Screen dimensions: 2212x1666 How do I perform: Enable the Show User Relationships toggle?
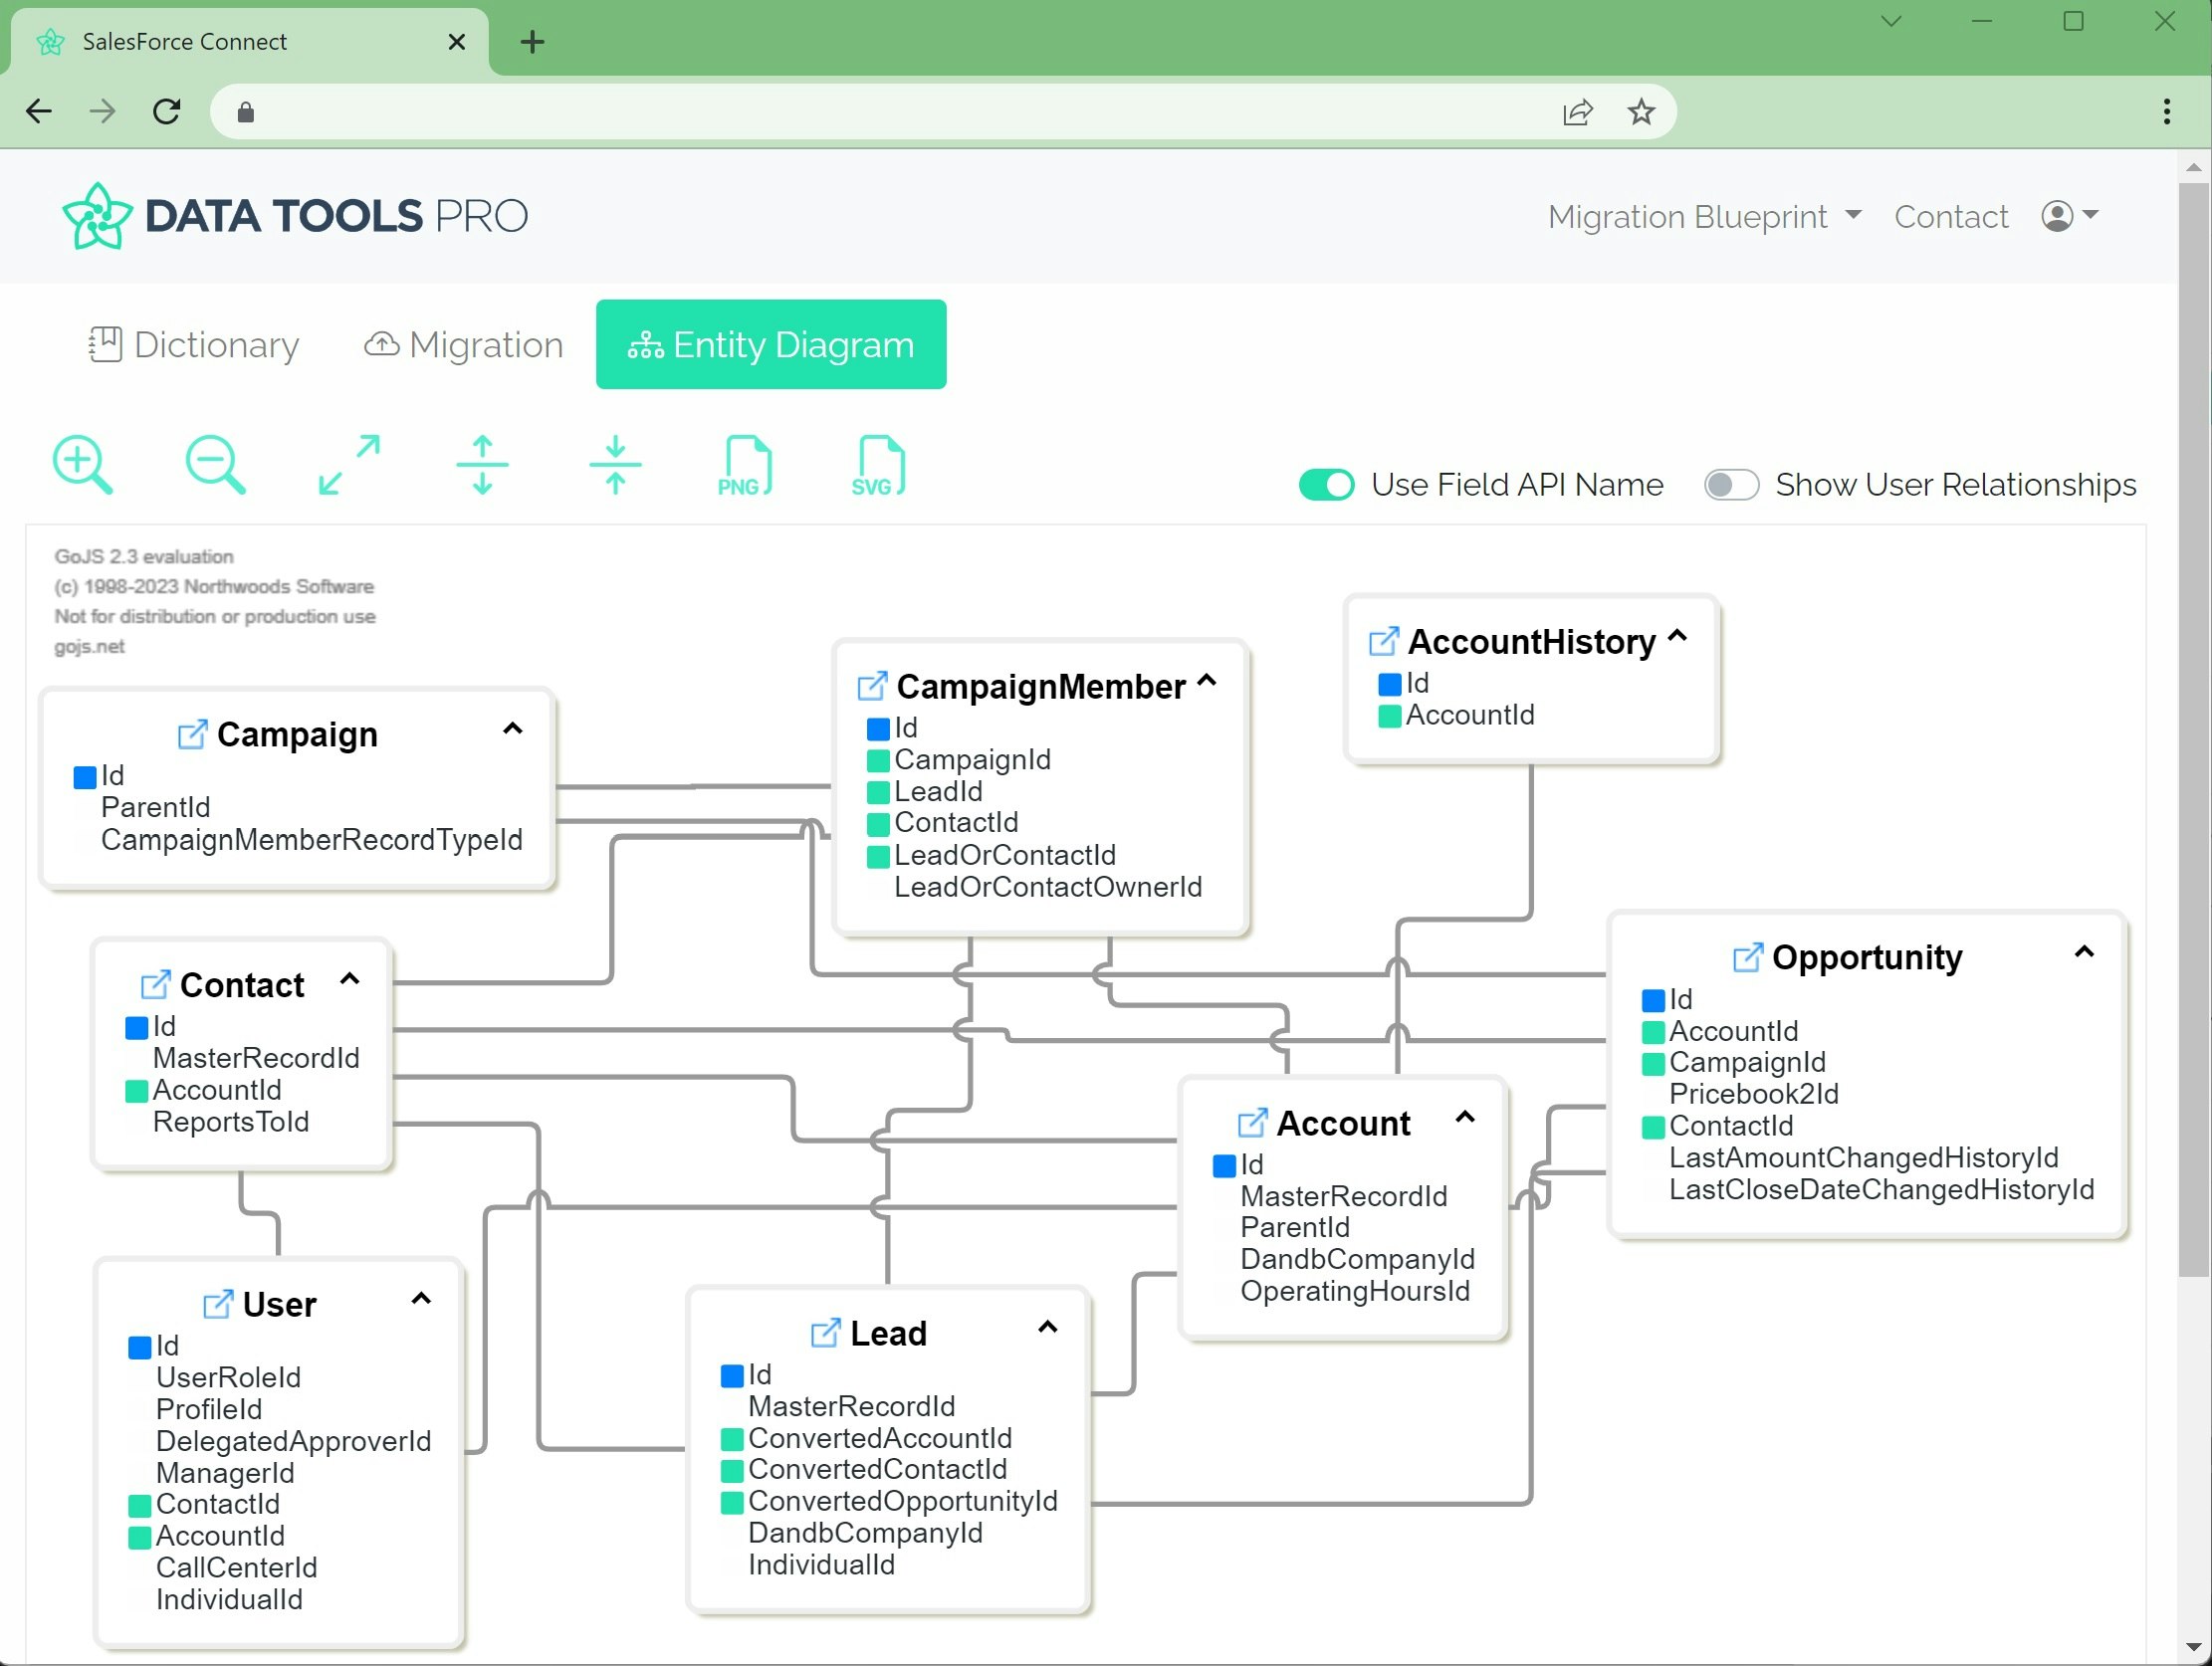point(1731,485)
